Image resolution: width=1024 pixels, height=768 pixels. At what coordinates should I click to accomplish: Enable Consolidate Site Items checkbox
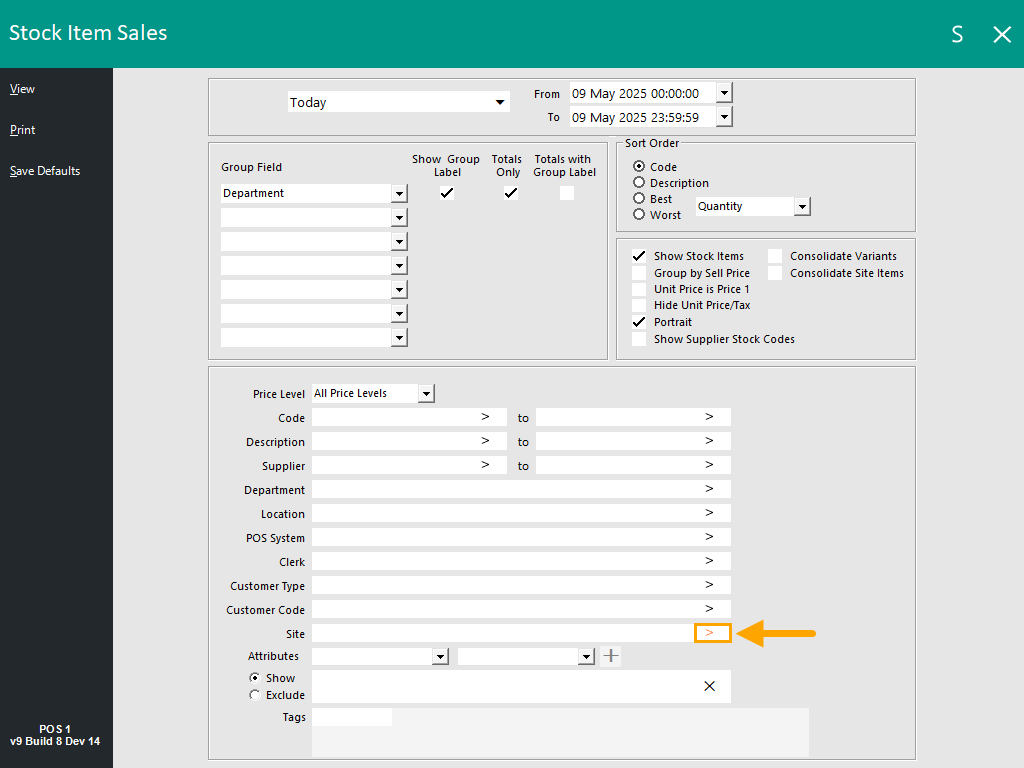pyautogui.click(x=775, y=273)
